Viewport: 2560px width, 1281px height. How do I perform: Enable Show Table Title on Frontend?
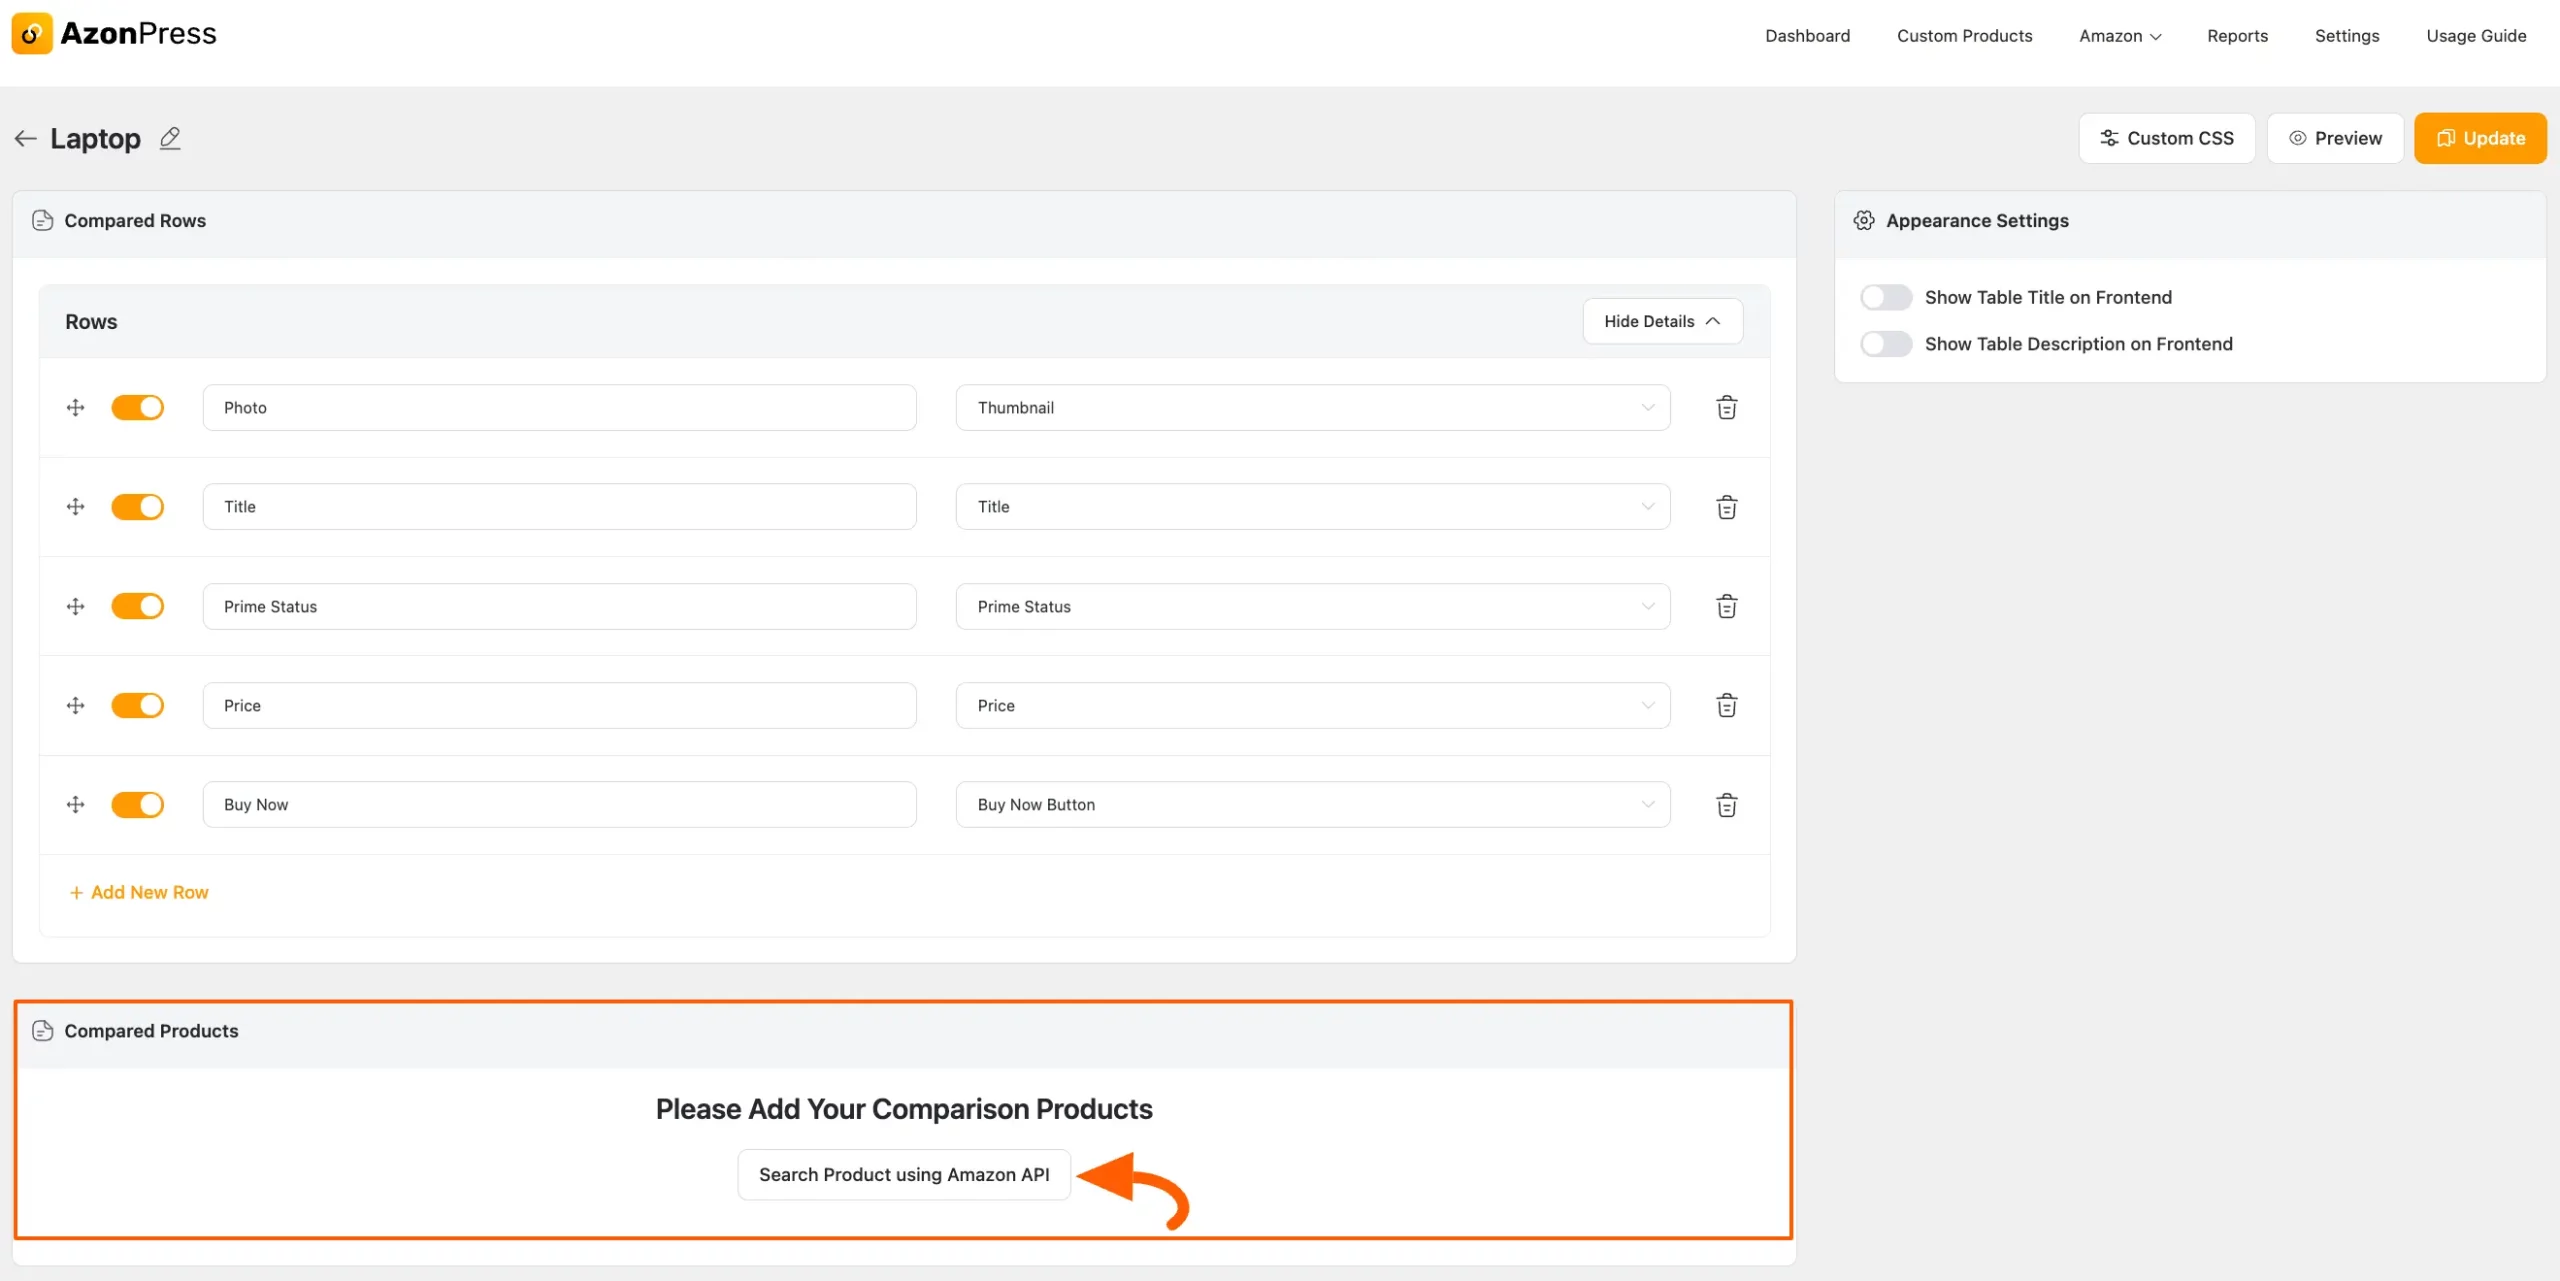1885,297
